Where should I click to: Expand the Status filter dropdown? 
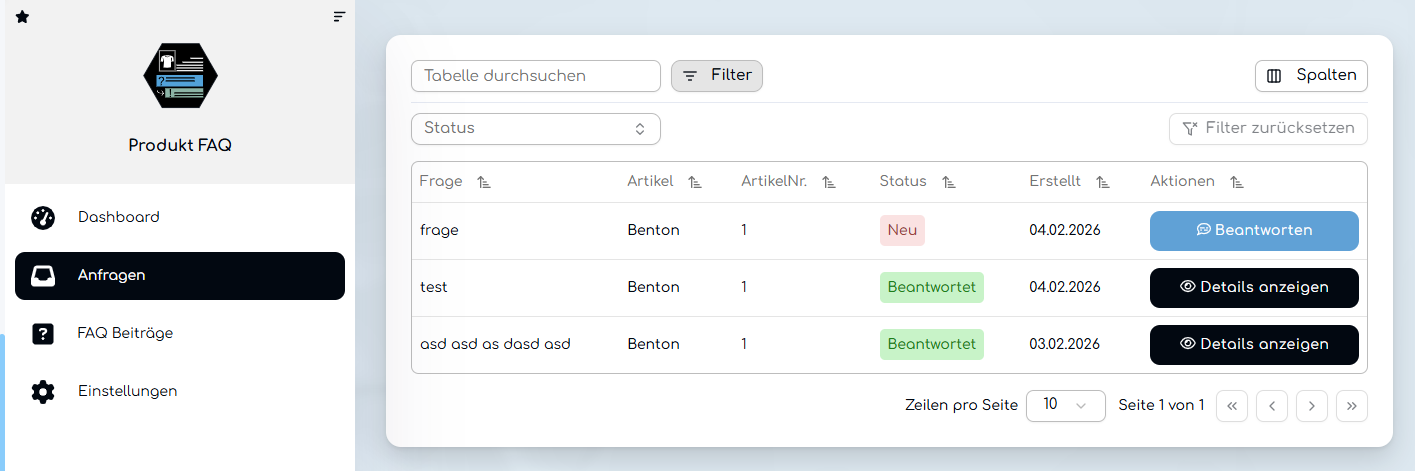pyautogui.click(x=536, y=128)
